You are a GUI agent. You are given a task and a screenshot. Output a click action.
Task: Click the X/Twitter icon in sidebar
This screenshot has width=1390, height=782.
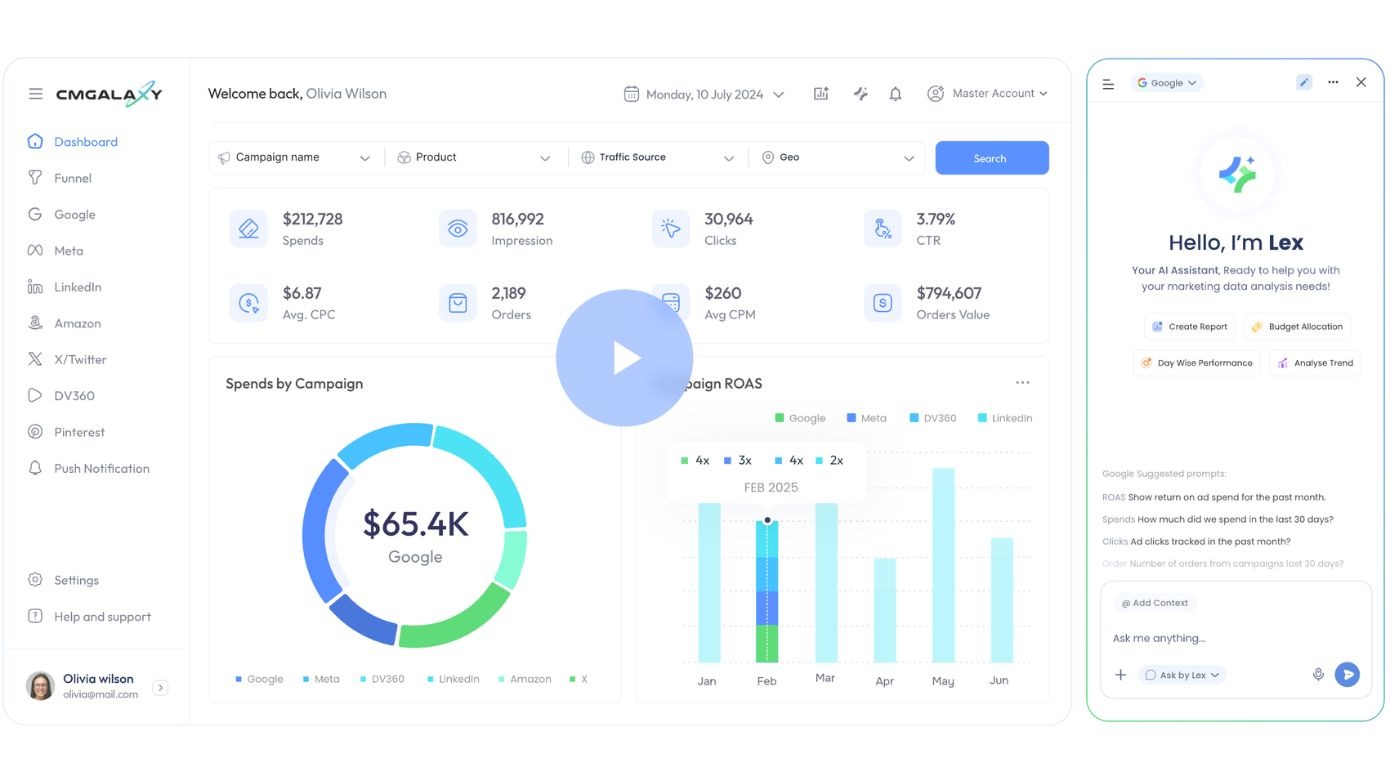coord(35,359)
